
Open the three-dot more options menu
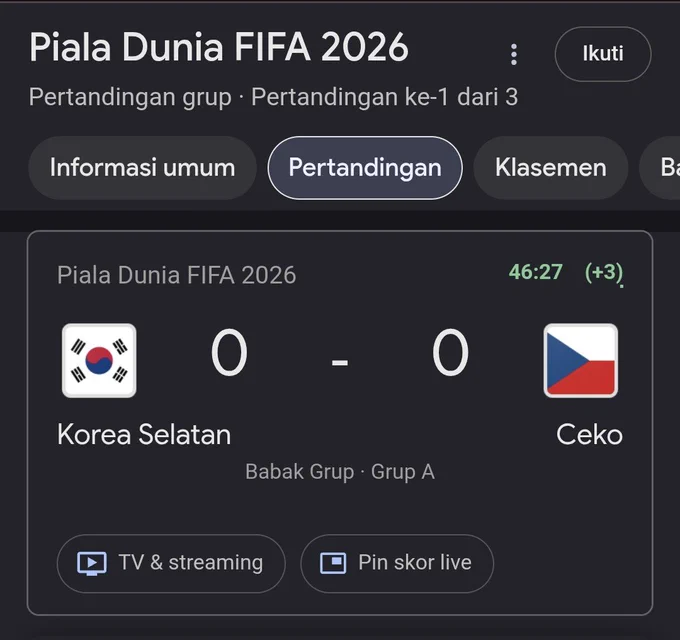[x=514, y=55]
